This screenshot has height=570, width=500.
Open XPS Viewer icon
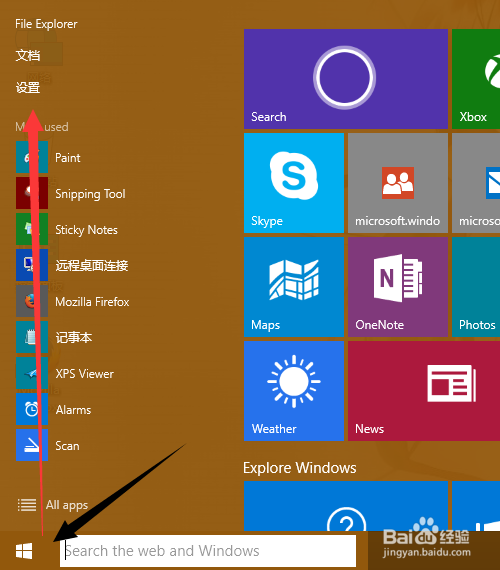pos(32,373)
